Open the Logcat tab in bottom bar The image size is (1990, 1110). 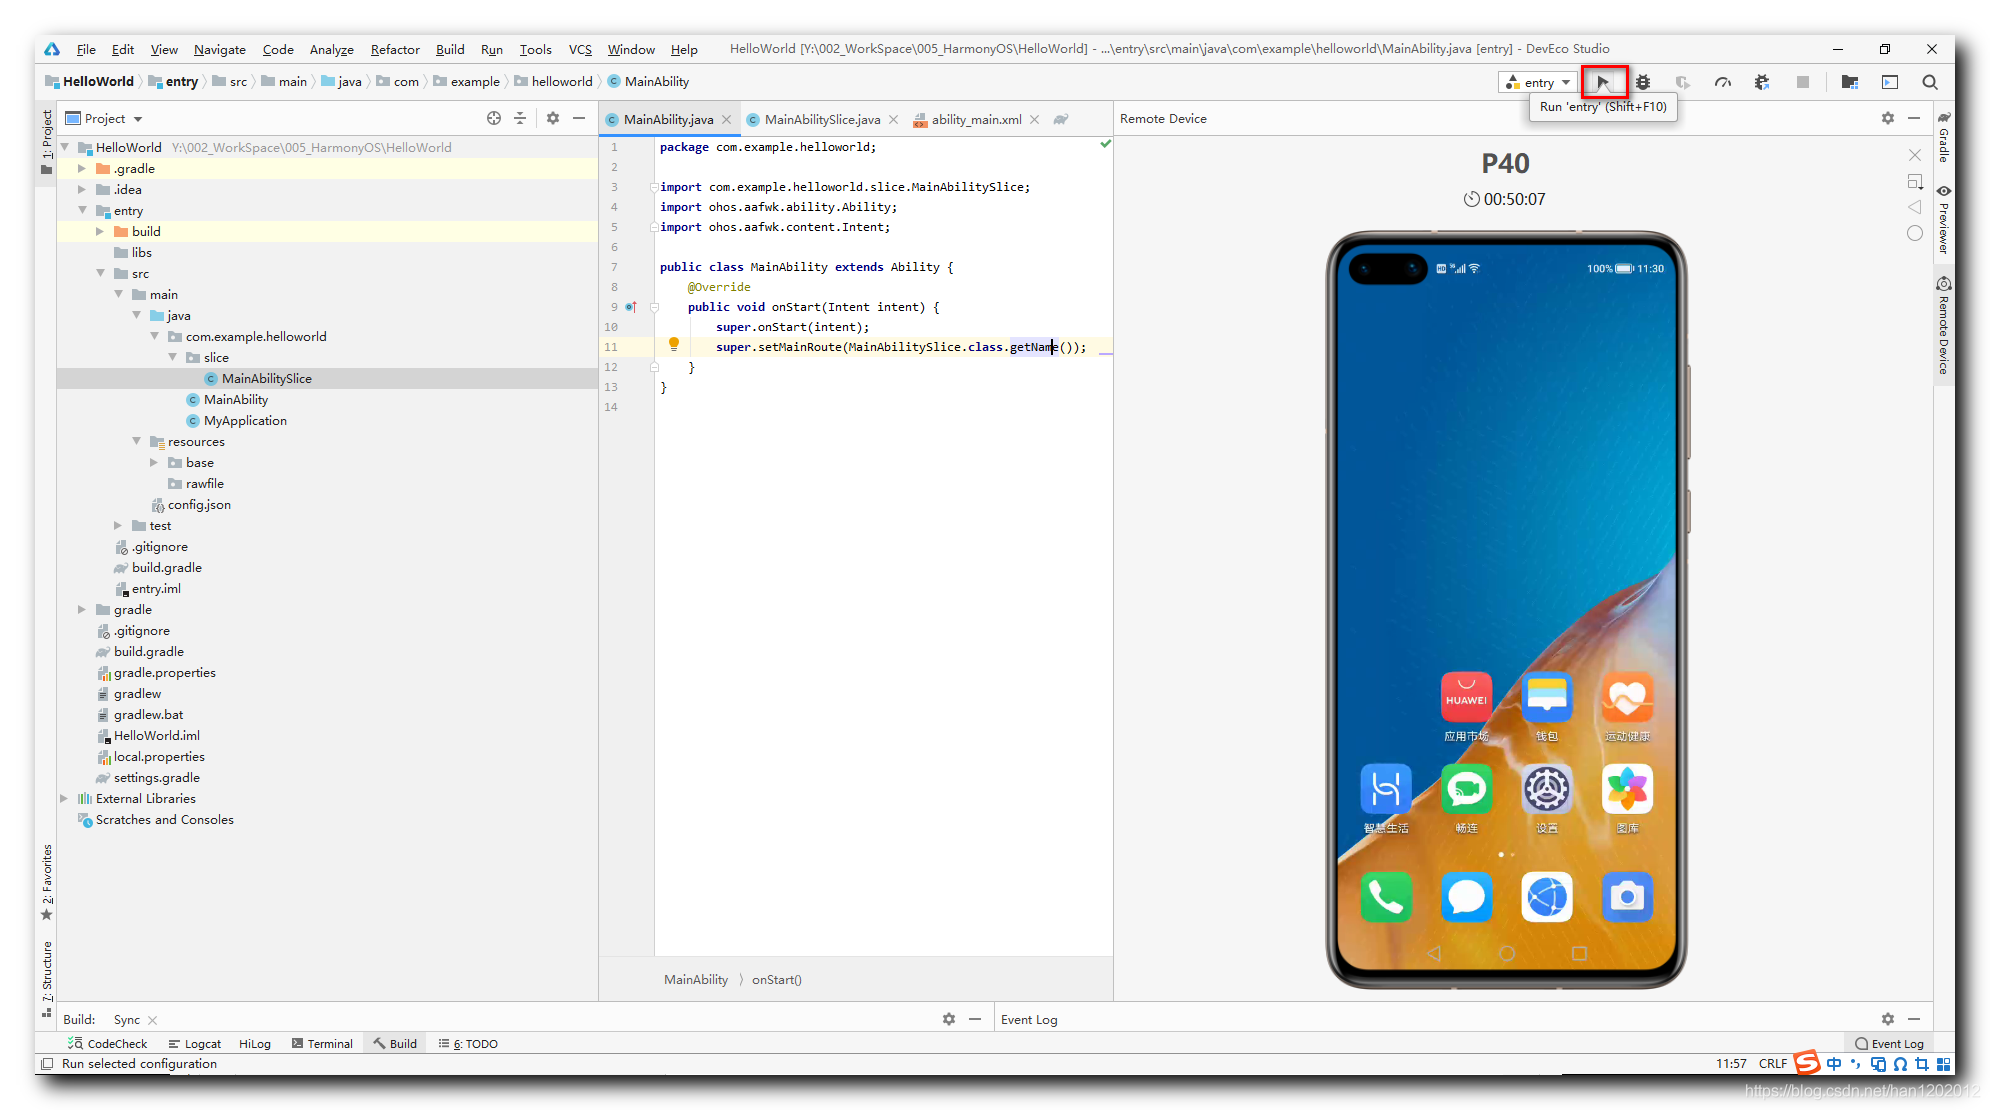[202, 1042]
